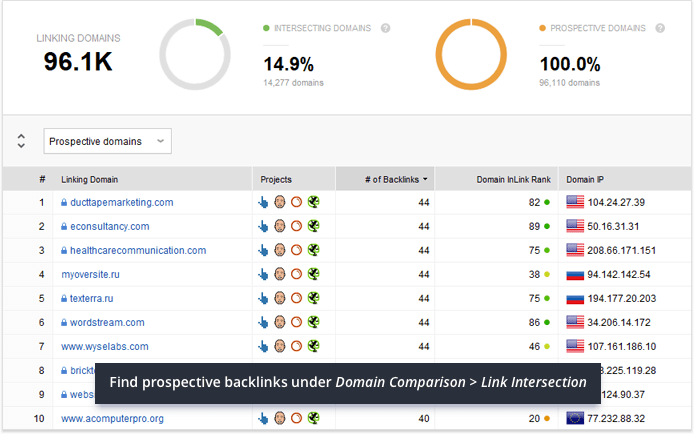The height and width of the screenshot is (434, 694).
Task: Open www.wyselabs.com link
Action: point(105,346)
